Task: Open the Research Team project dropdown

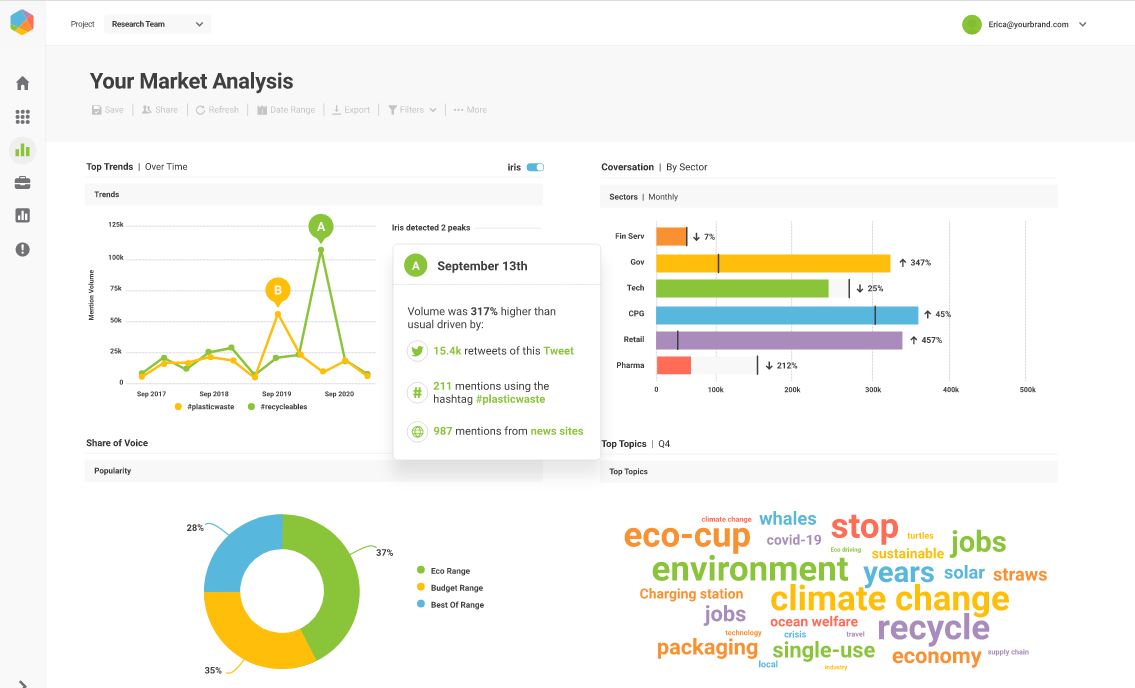Action: pos(156,23)
